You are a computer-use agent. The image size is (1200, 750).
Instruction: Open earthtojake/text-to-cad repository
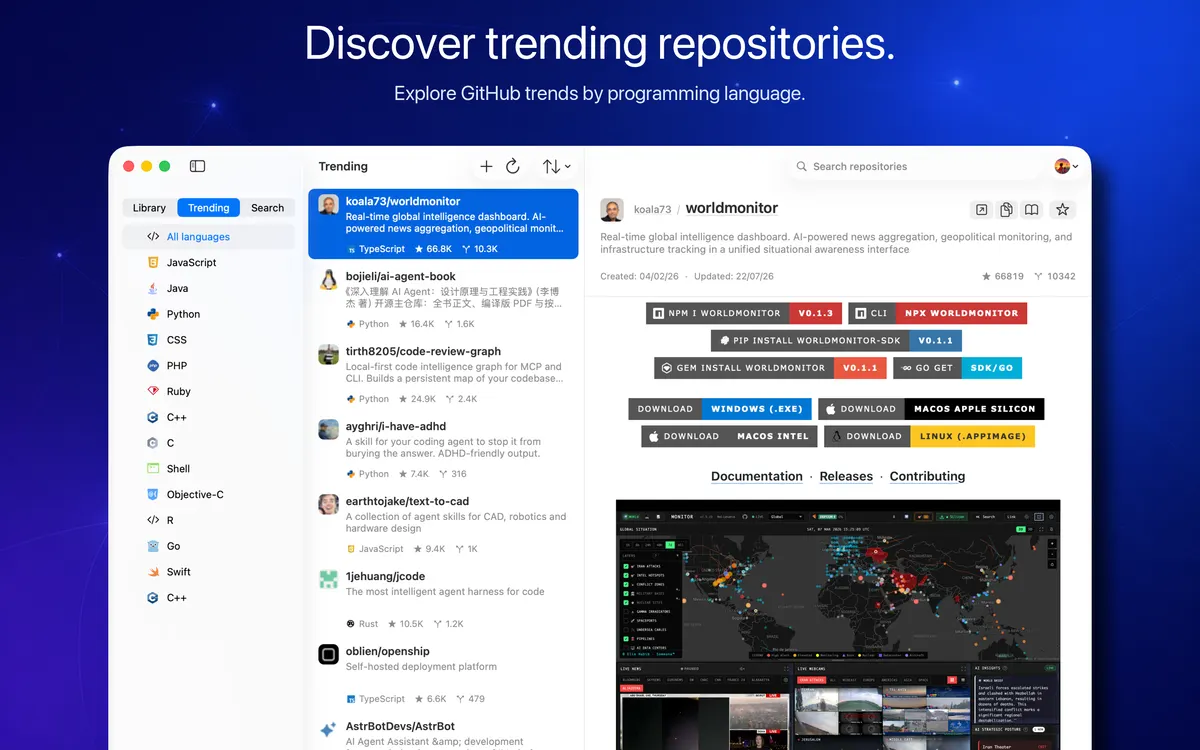[443, 524]
